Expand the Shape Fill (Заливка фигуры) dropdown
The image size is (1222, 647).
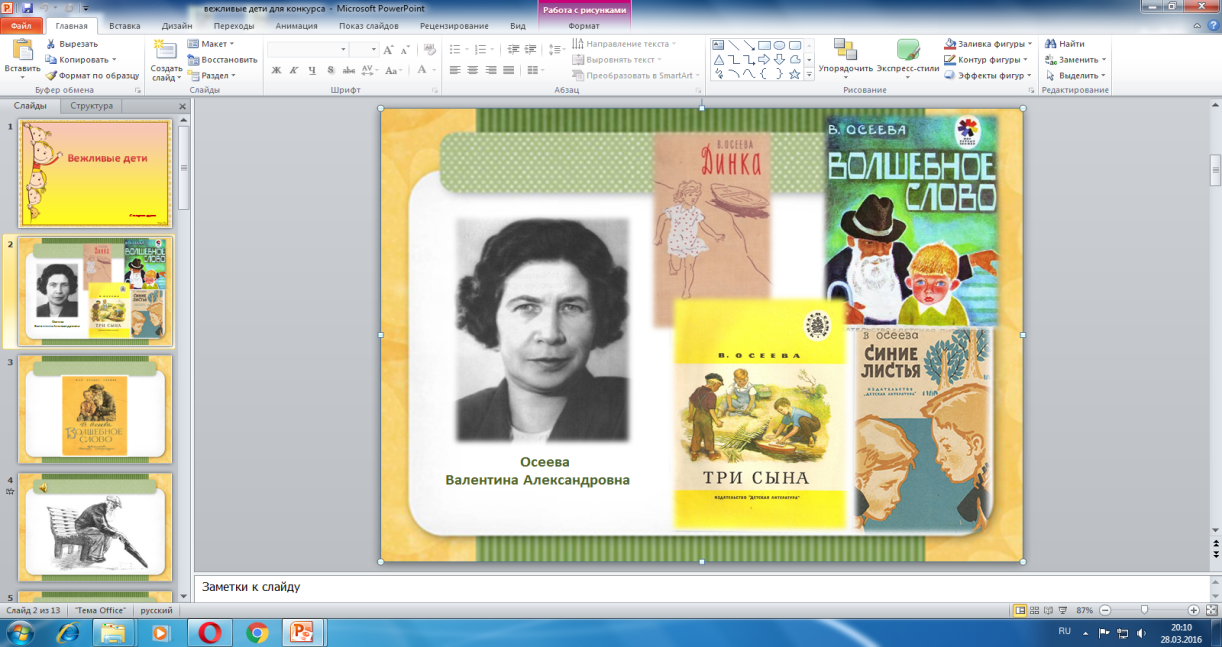(x=988, y=44)
